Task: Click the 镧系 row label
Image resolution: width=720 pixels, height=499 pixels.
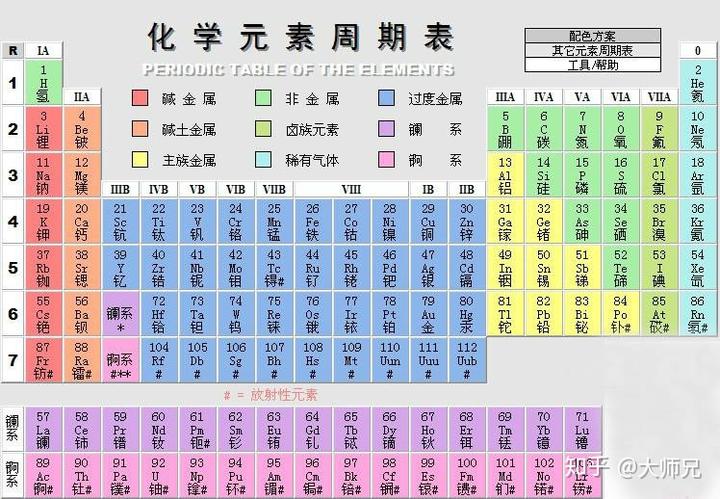Action: tap(13, 430)
